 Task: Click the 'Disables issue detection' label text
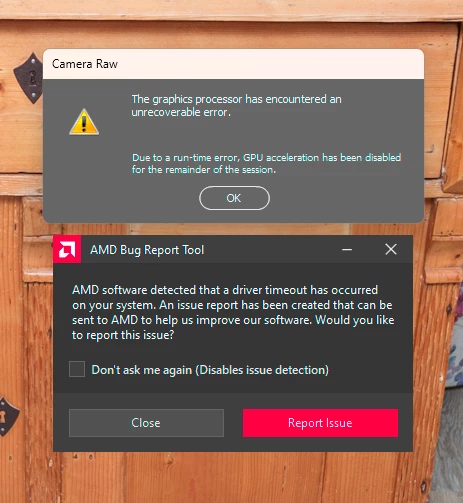[262, 370]
